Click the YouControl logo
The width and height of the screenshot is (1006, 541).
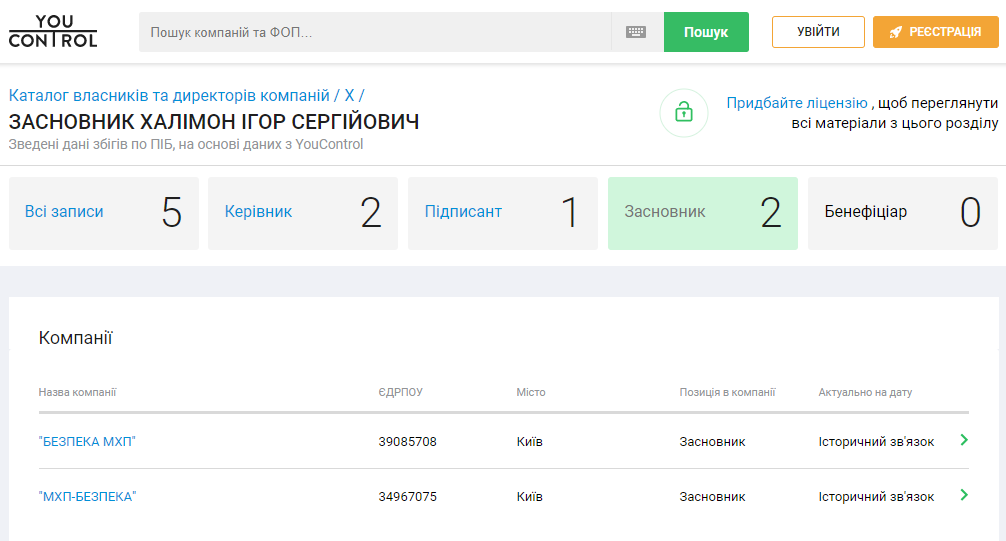(x=53, y=32)
